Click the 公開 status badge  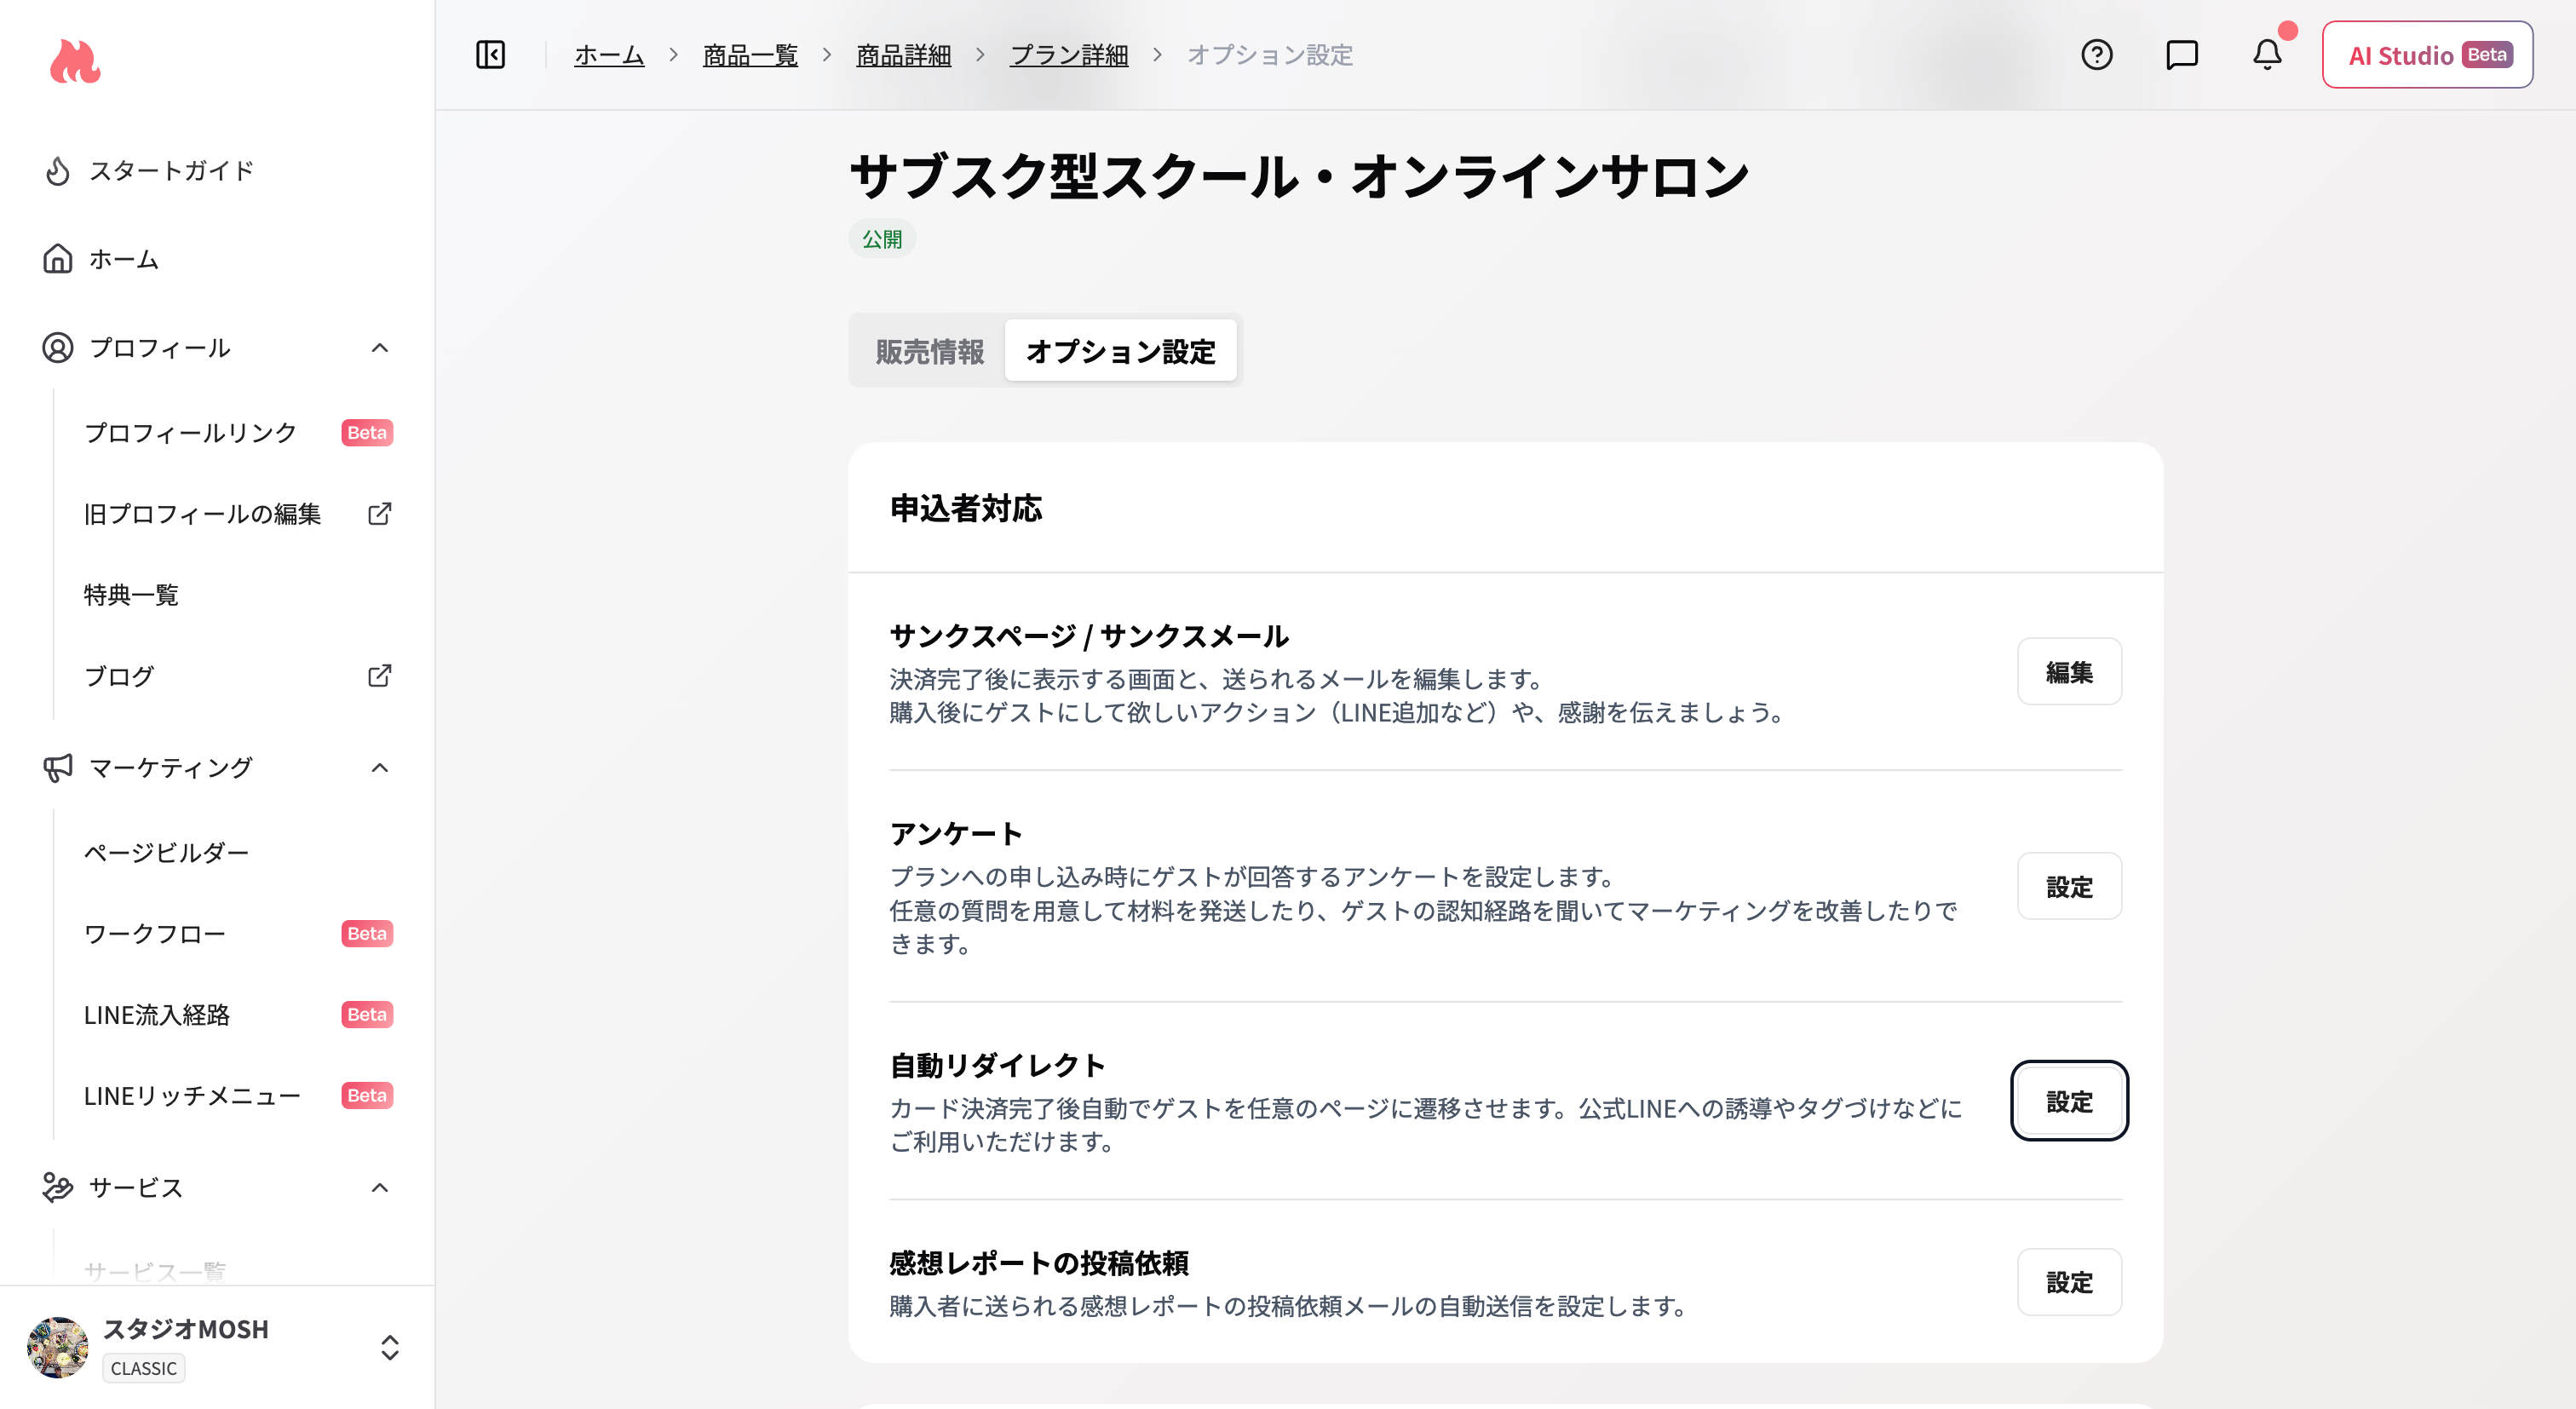coord(882,239)
